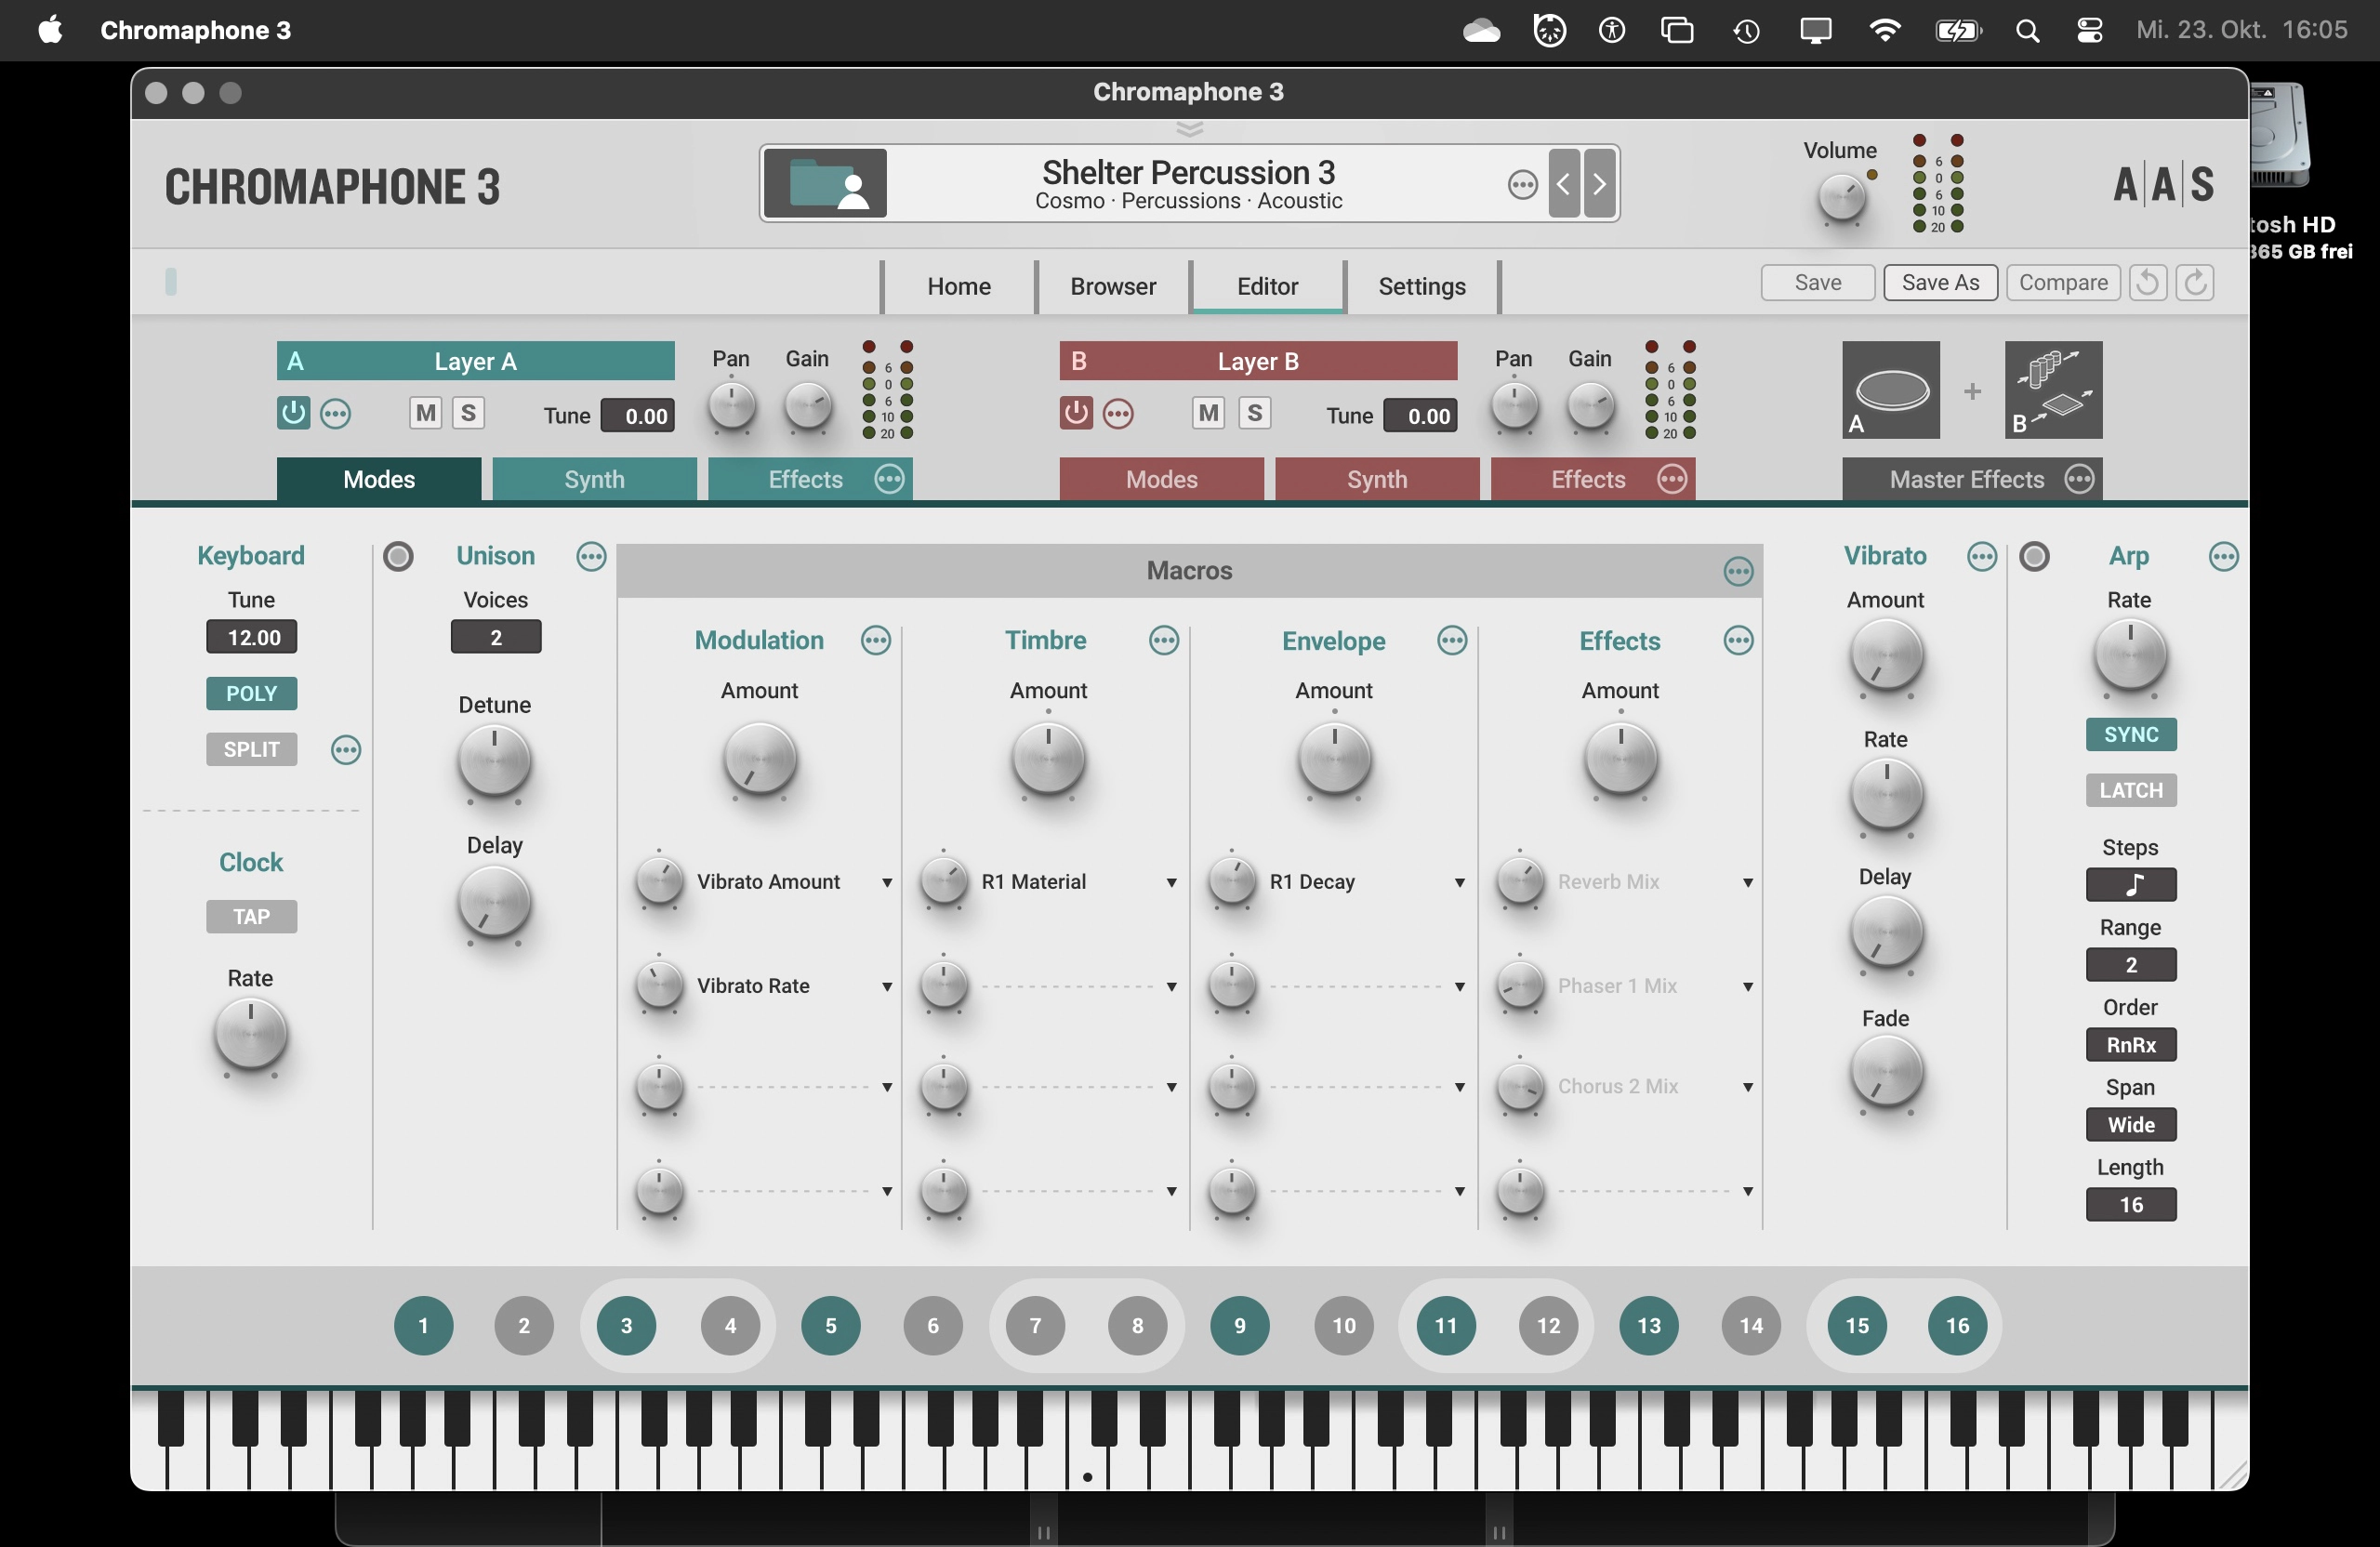Open Effects macro options icon
The width and height of the screenshot is (2380, 1547).
click(1738, 640)
